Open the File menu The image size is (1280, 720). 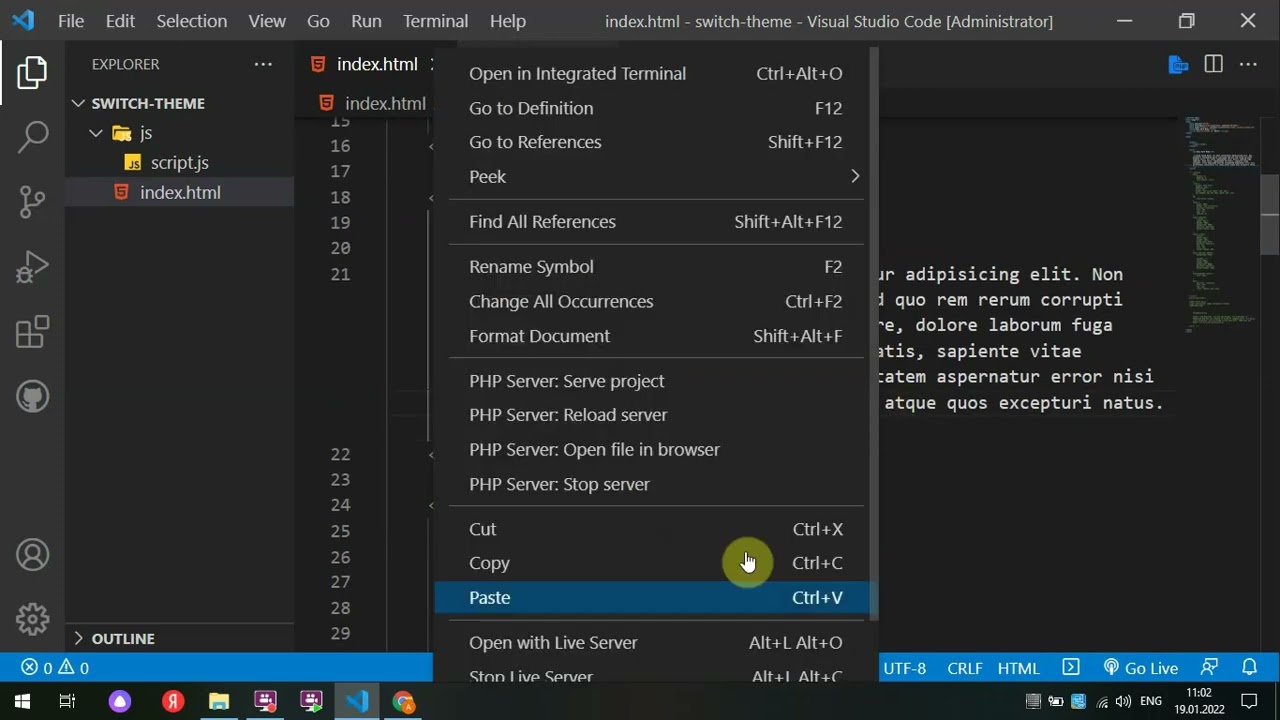click(x=71, y=21)
